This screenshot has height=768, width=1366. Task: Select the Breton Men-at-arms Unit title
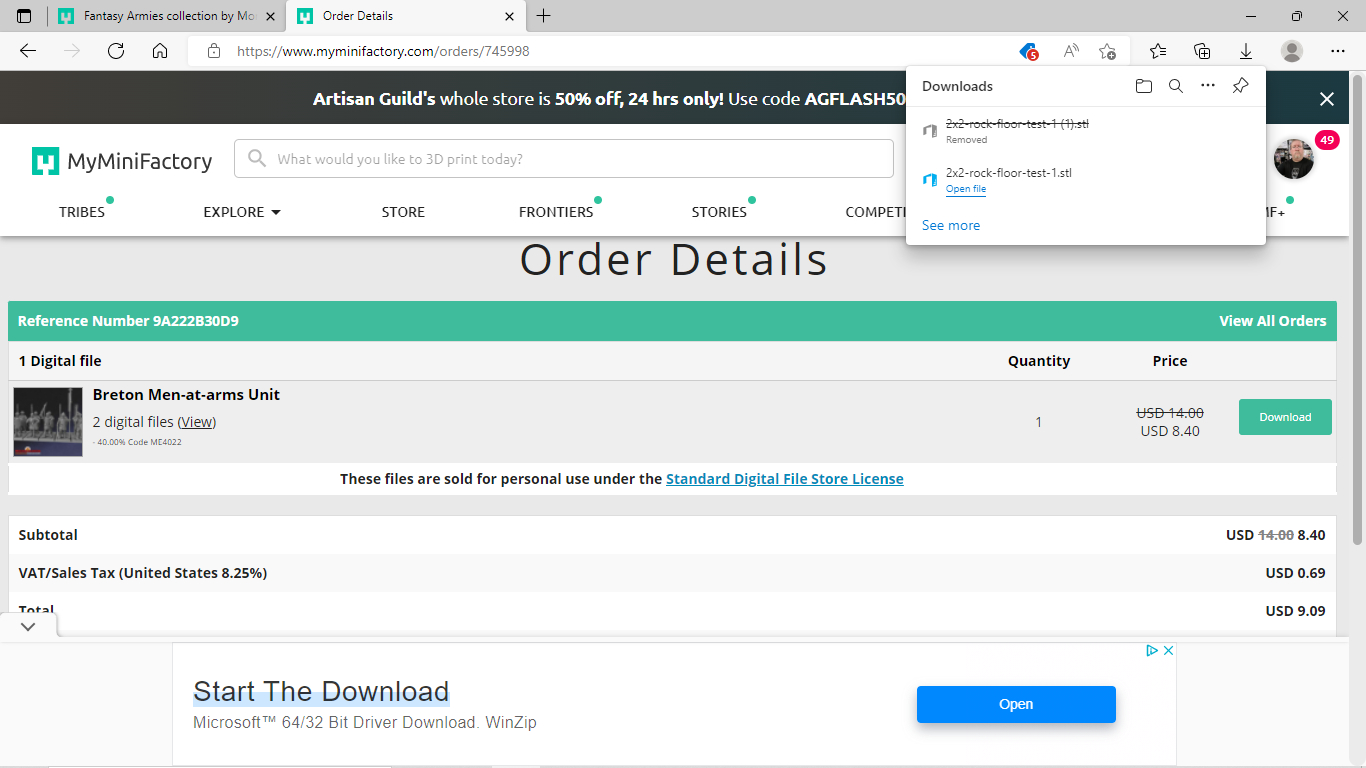[x=186, y=395]
